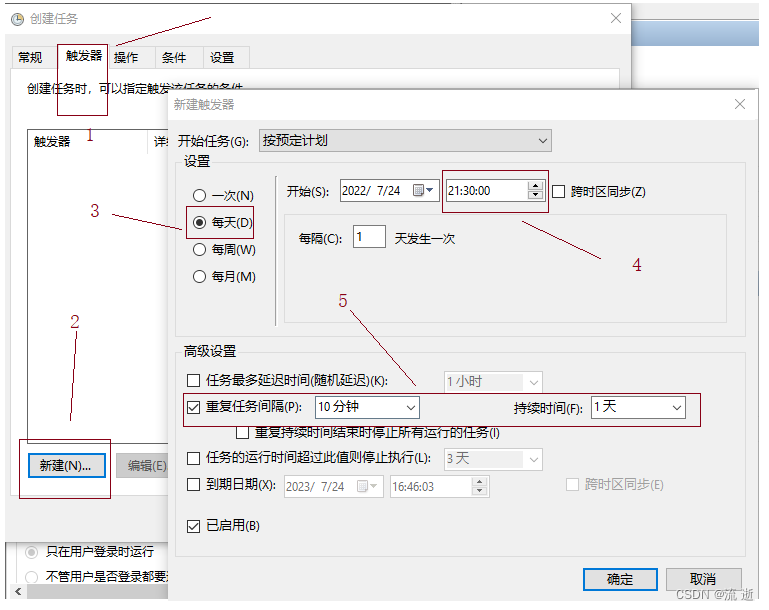The image size is (769, 610).
Task: Click the 每隔(C) days interval field
Action: (369, 237)
